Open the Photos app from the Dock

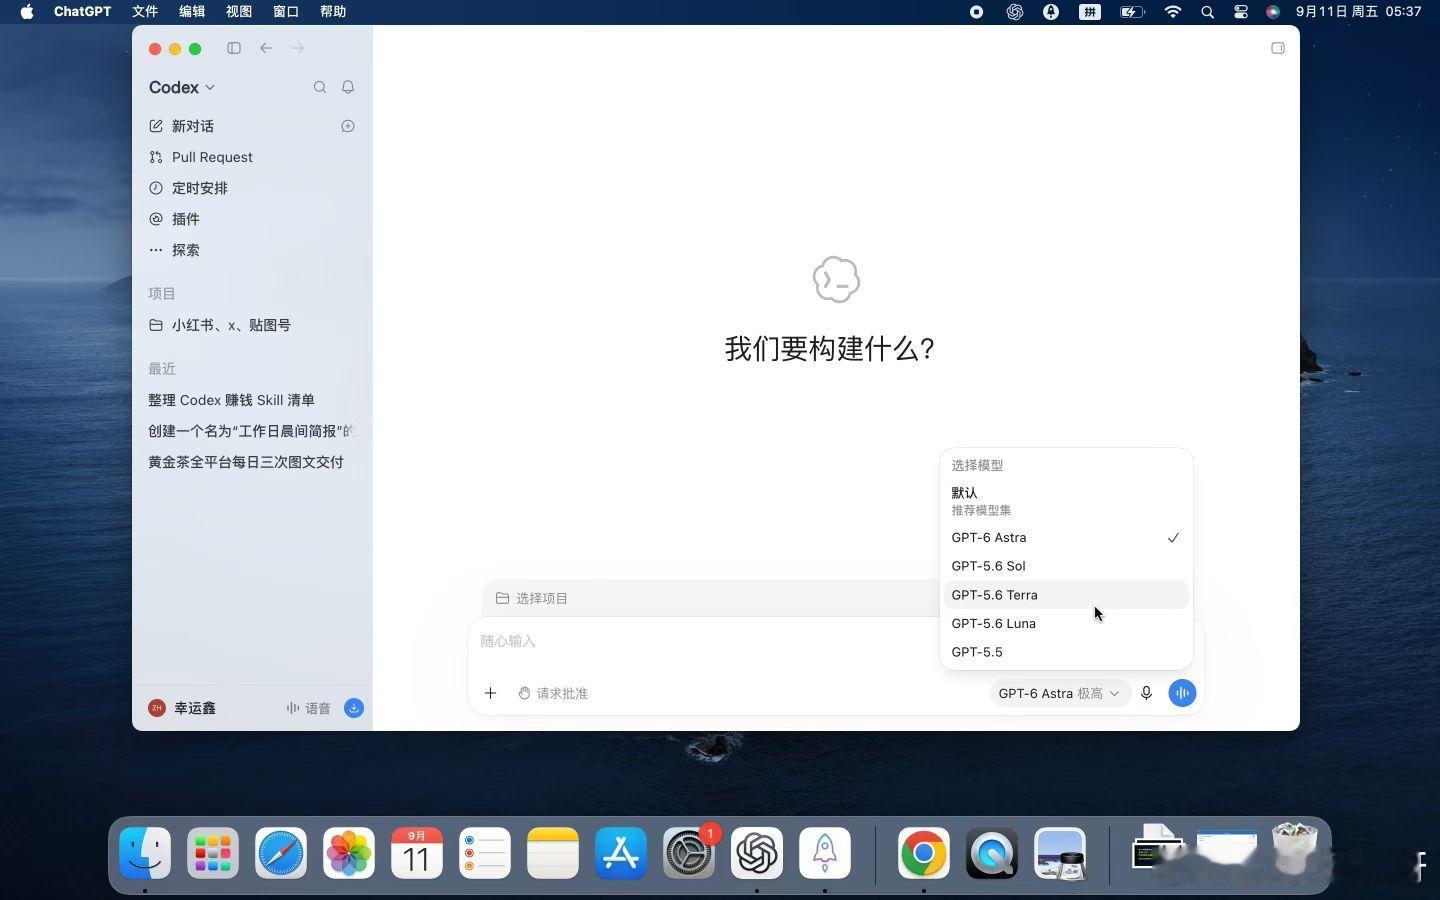click(349, 853)
